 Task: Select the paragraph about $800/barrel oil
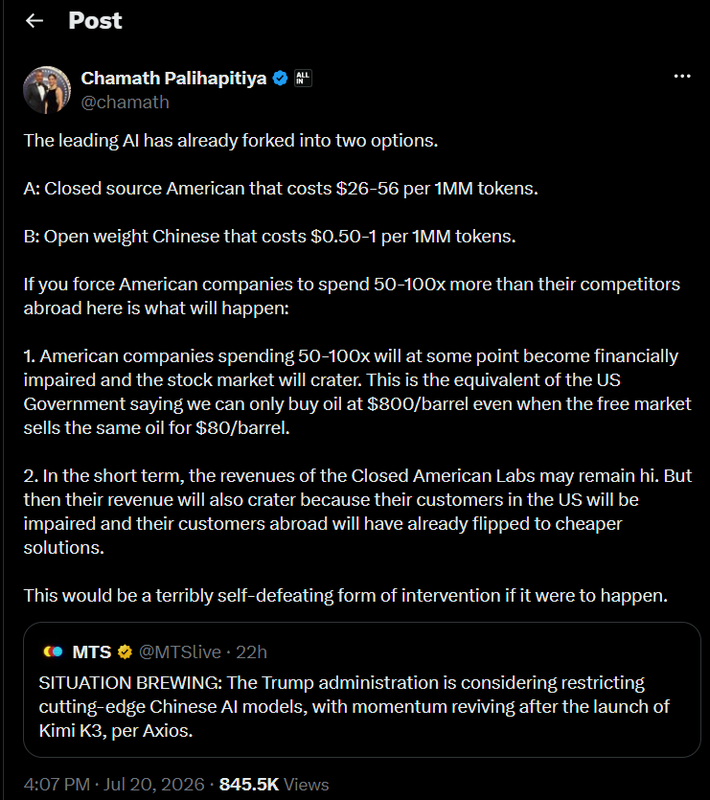357,392
